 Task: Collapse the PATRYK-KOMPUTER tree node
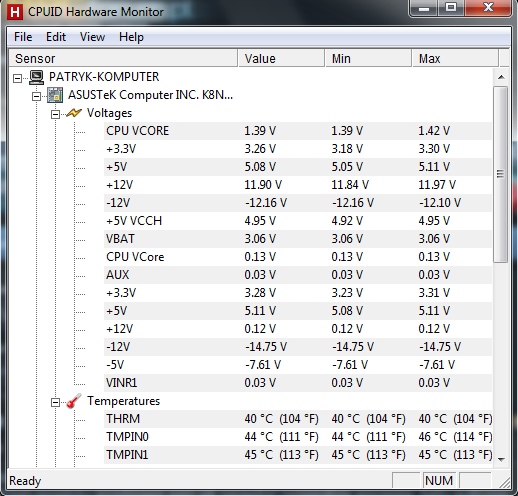point(17,78)
